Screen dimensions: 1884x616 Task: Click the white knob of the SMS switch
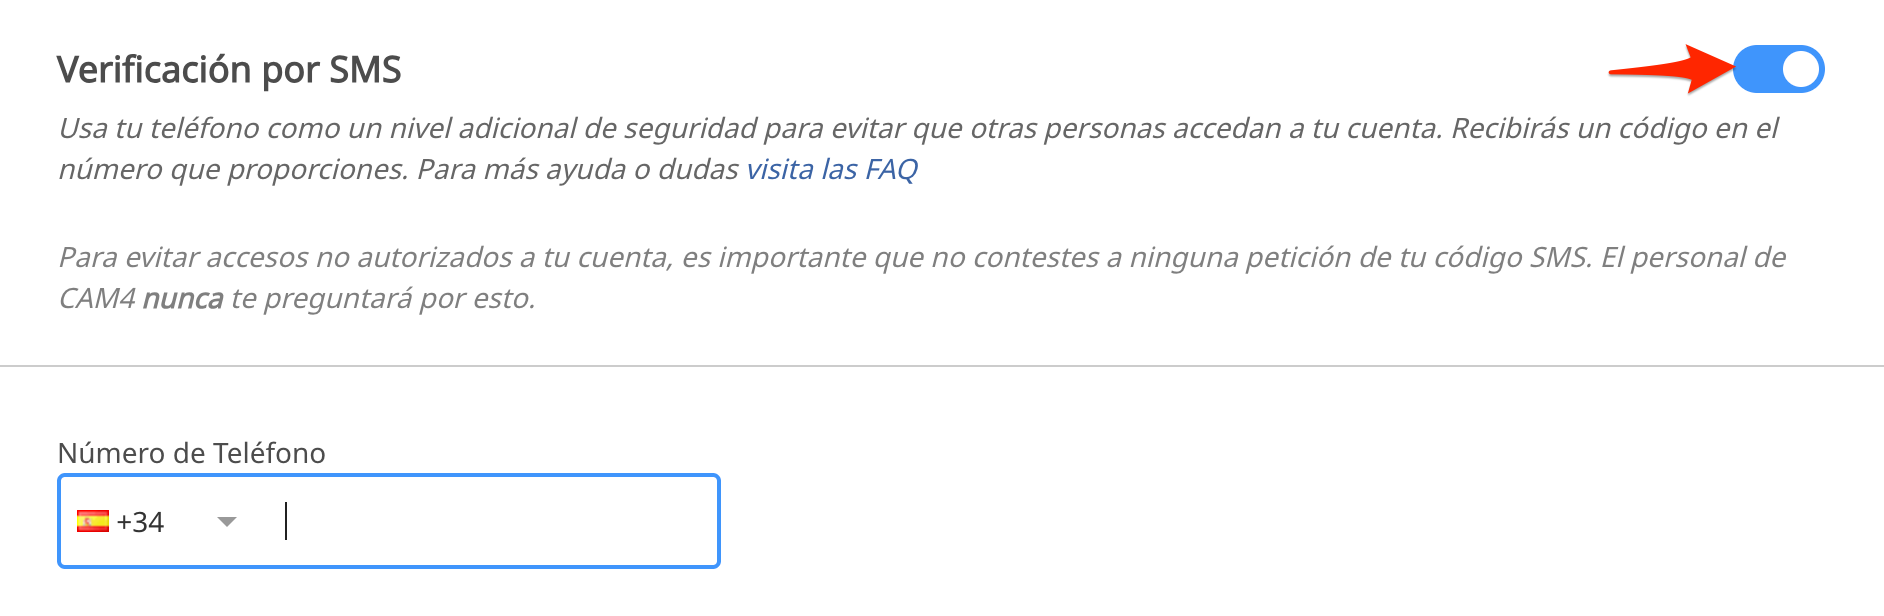click(1801, 69)
